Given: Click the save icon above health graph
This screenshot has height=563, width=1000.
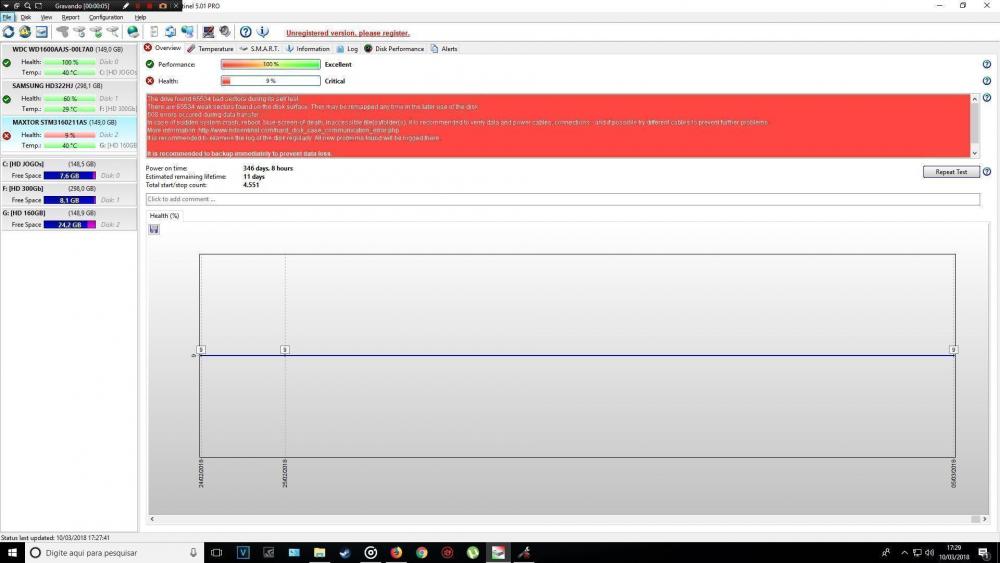Looking at the screenshot, I should [x=154, y=229].
